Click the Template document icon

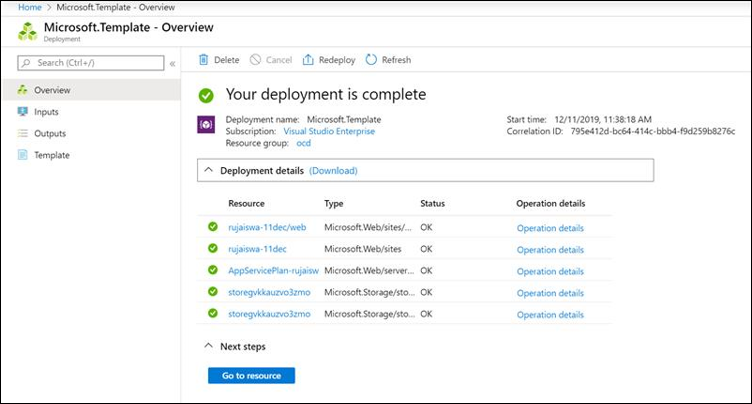22,155
